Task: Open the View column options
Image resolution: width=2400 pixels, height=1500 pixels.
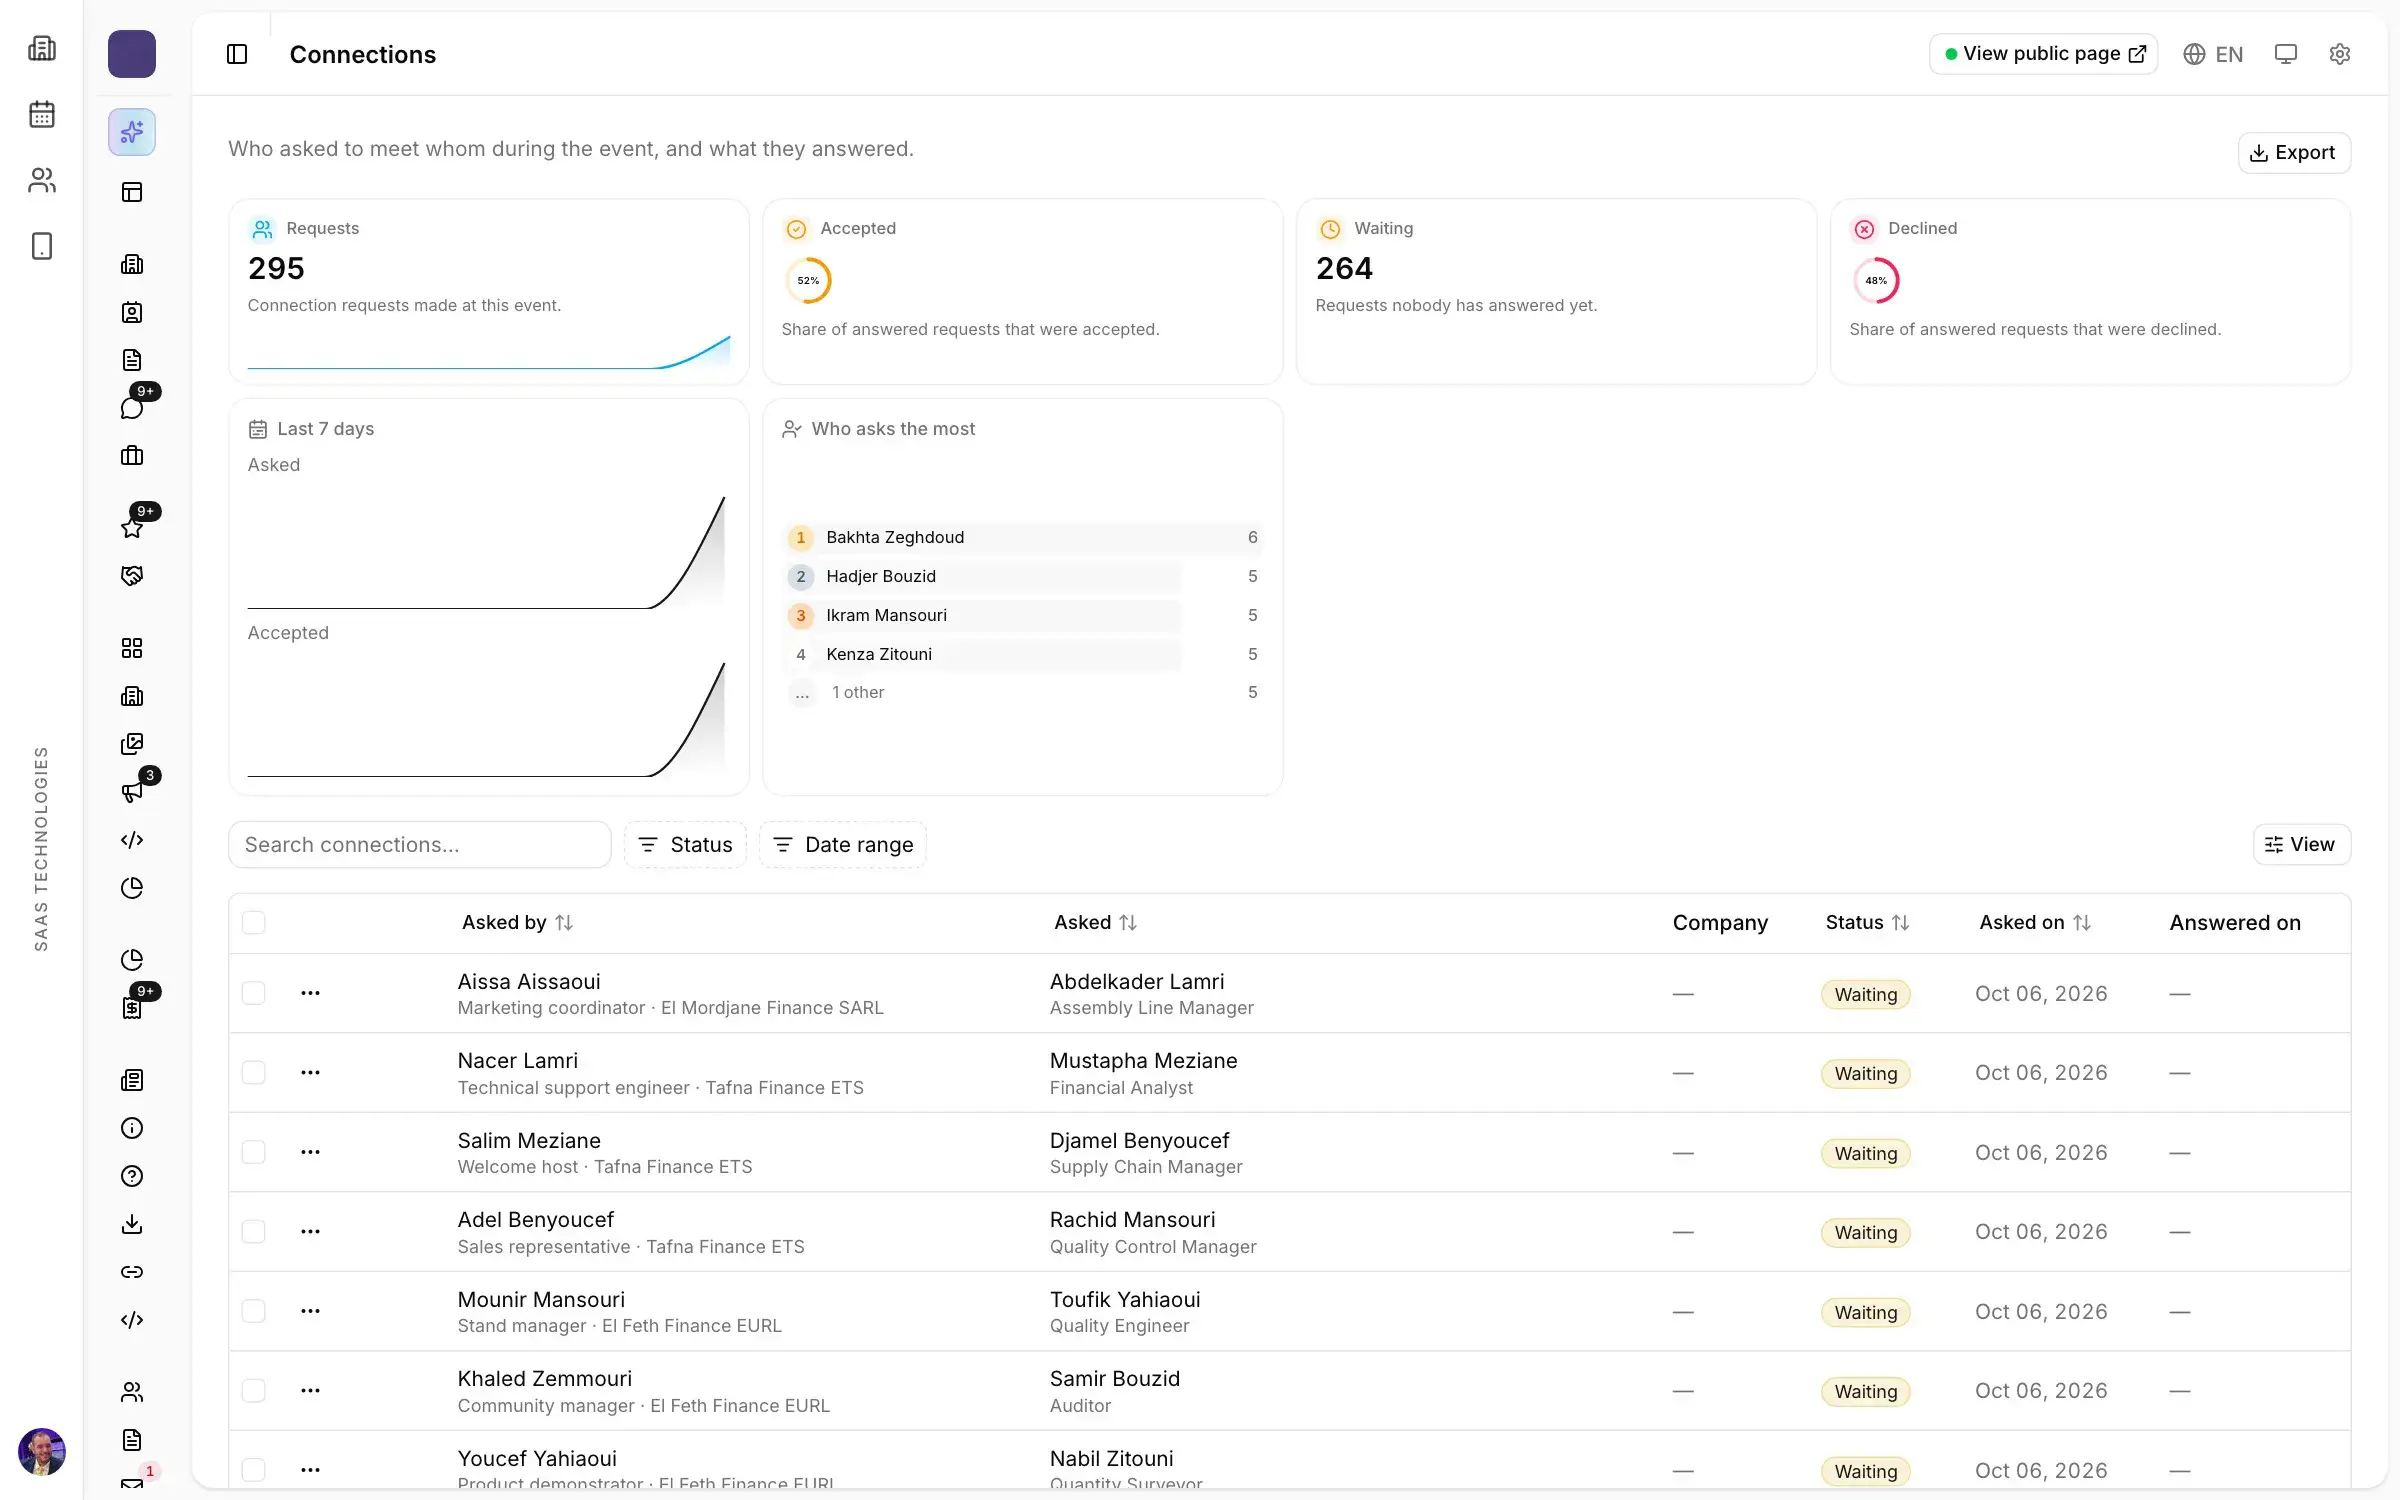Action: click(x=2301, y=845)
